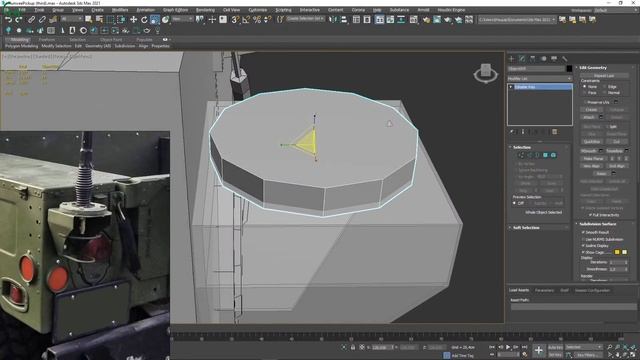Select Polygon sub-object level icon
The height and width of the screenshot is (360, 640).
[545, 155]
